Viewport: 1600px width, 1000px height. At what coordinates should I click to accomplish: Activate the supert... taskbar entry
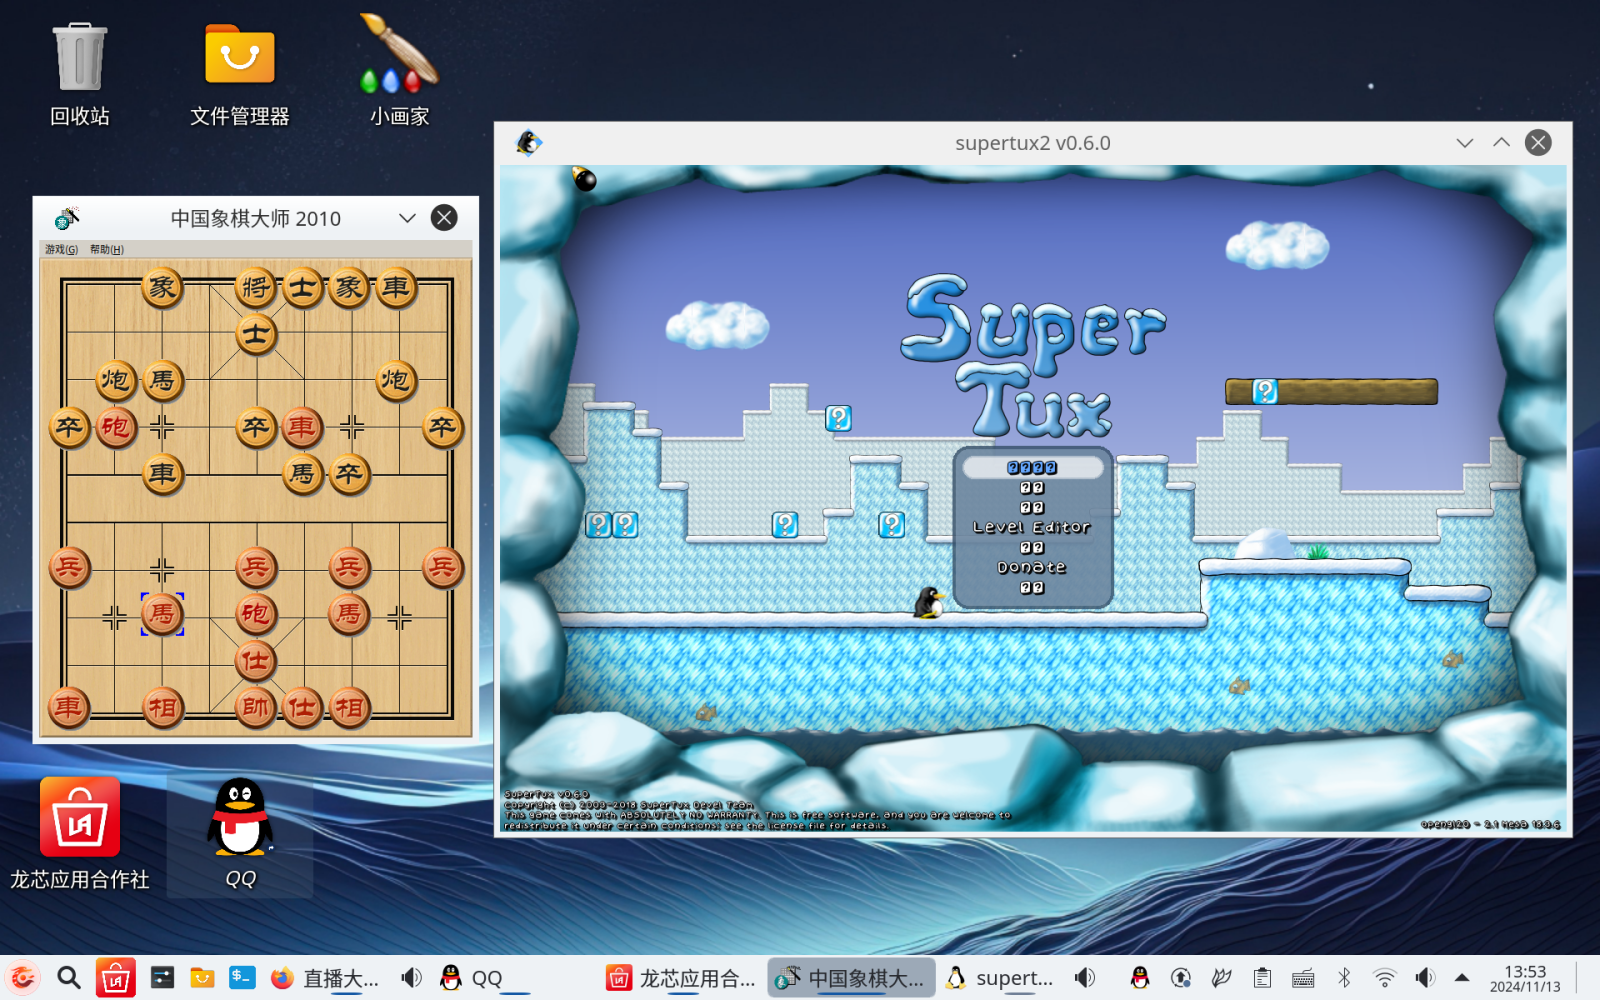(1001, 978)
